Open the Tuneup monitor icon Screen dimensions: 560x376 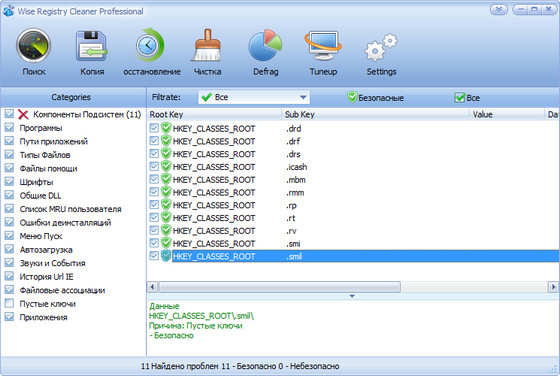323,46
